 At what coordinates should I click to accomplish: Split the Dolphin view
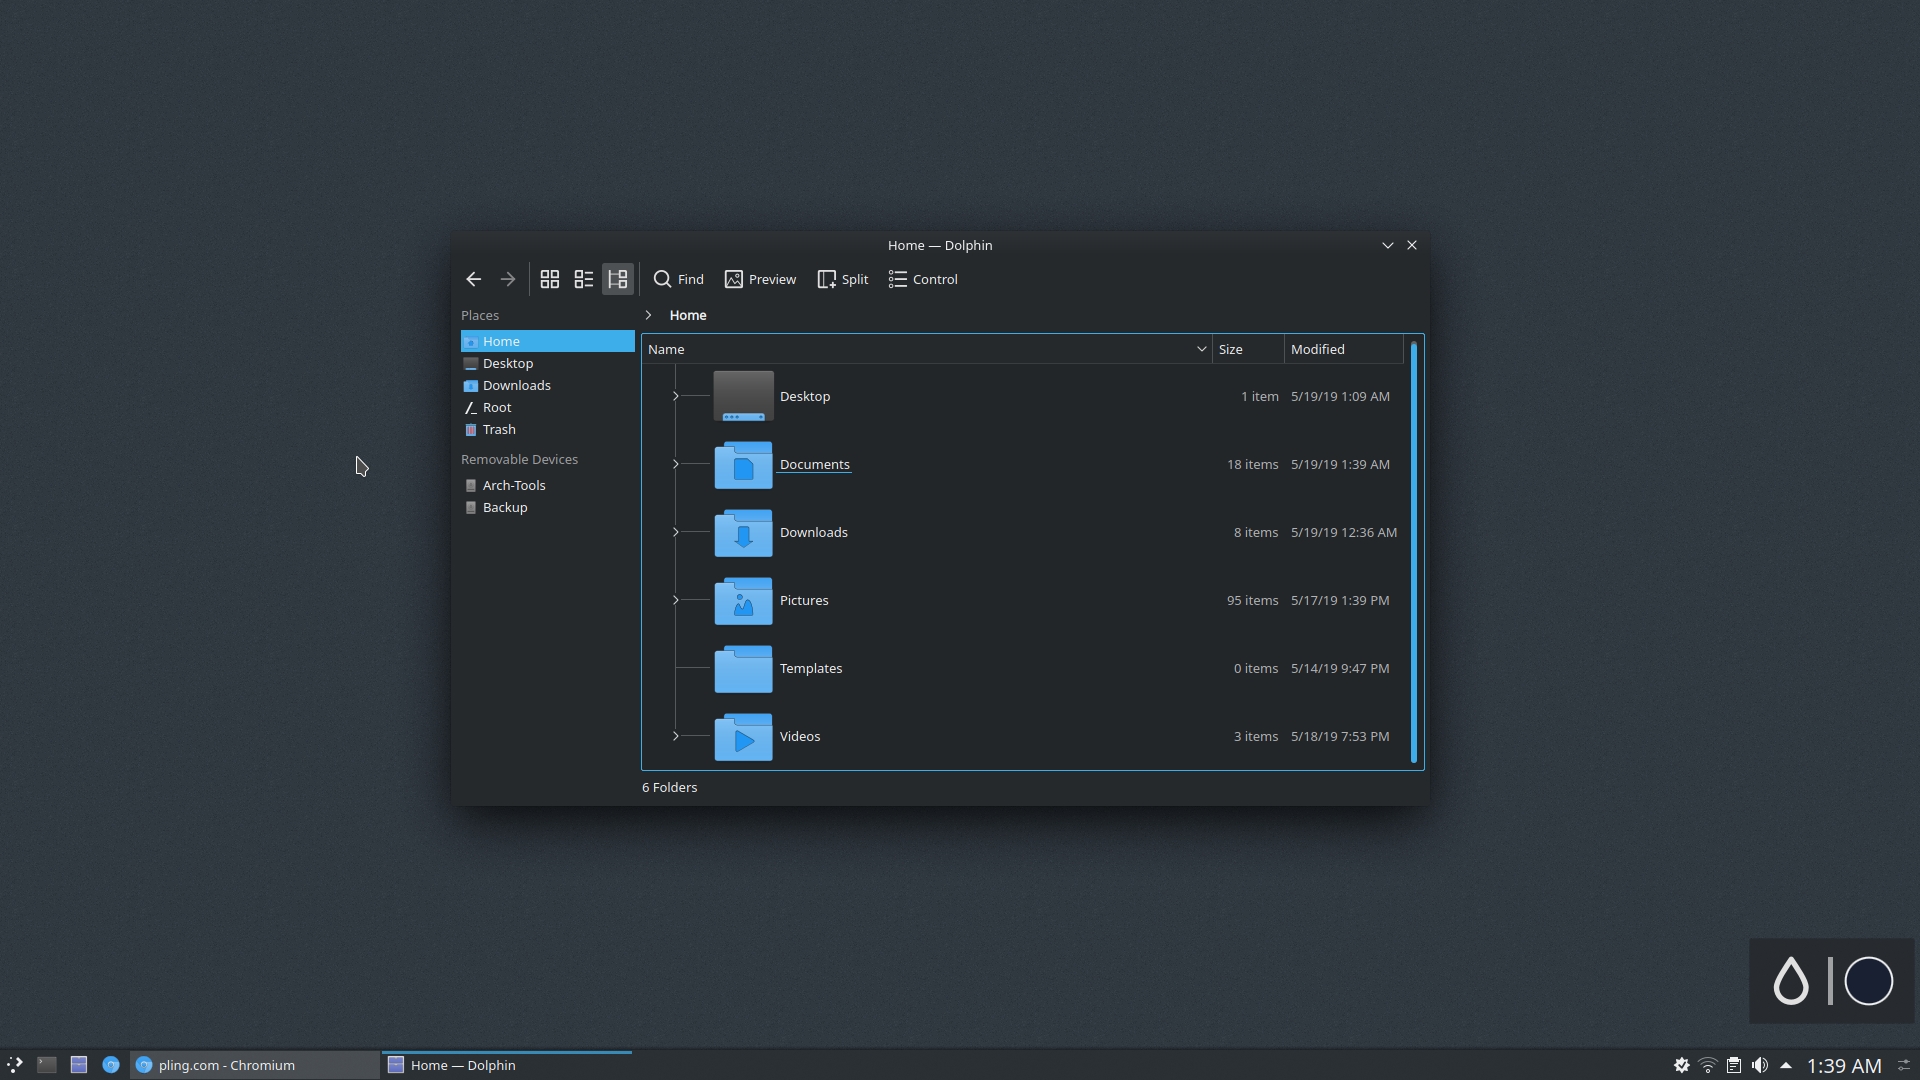[843, 280]
